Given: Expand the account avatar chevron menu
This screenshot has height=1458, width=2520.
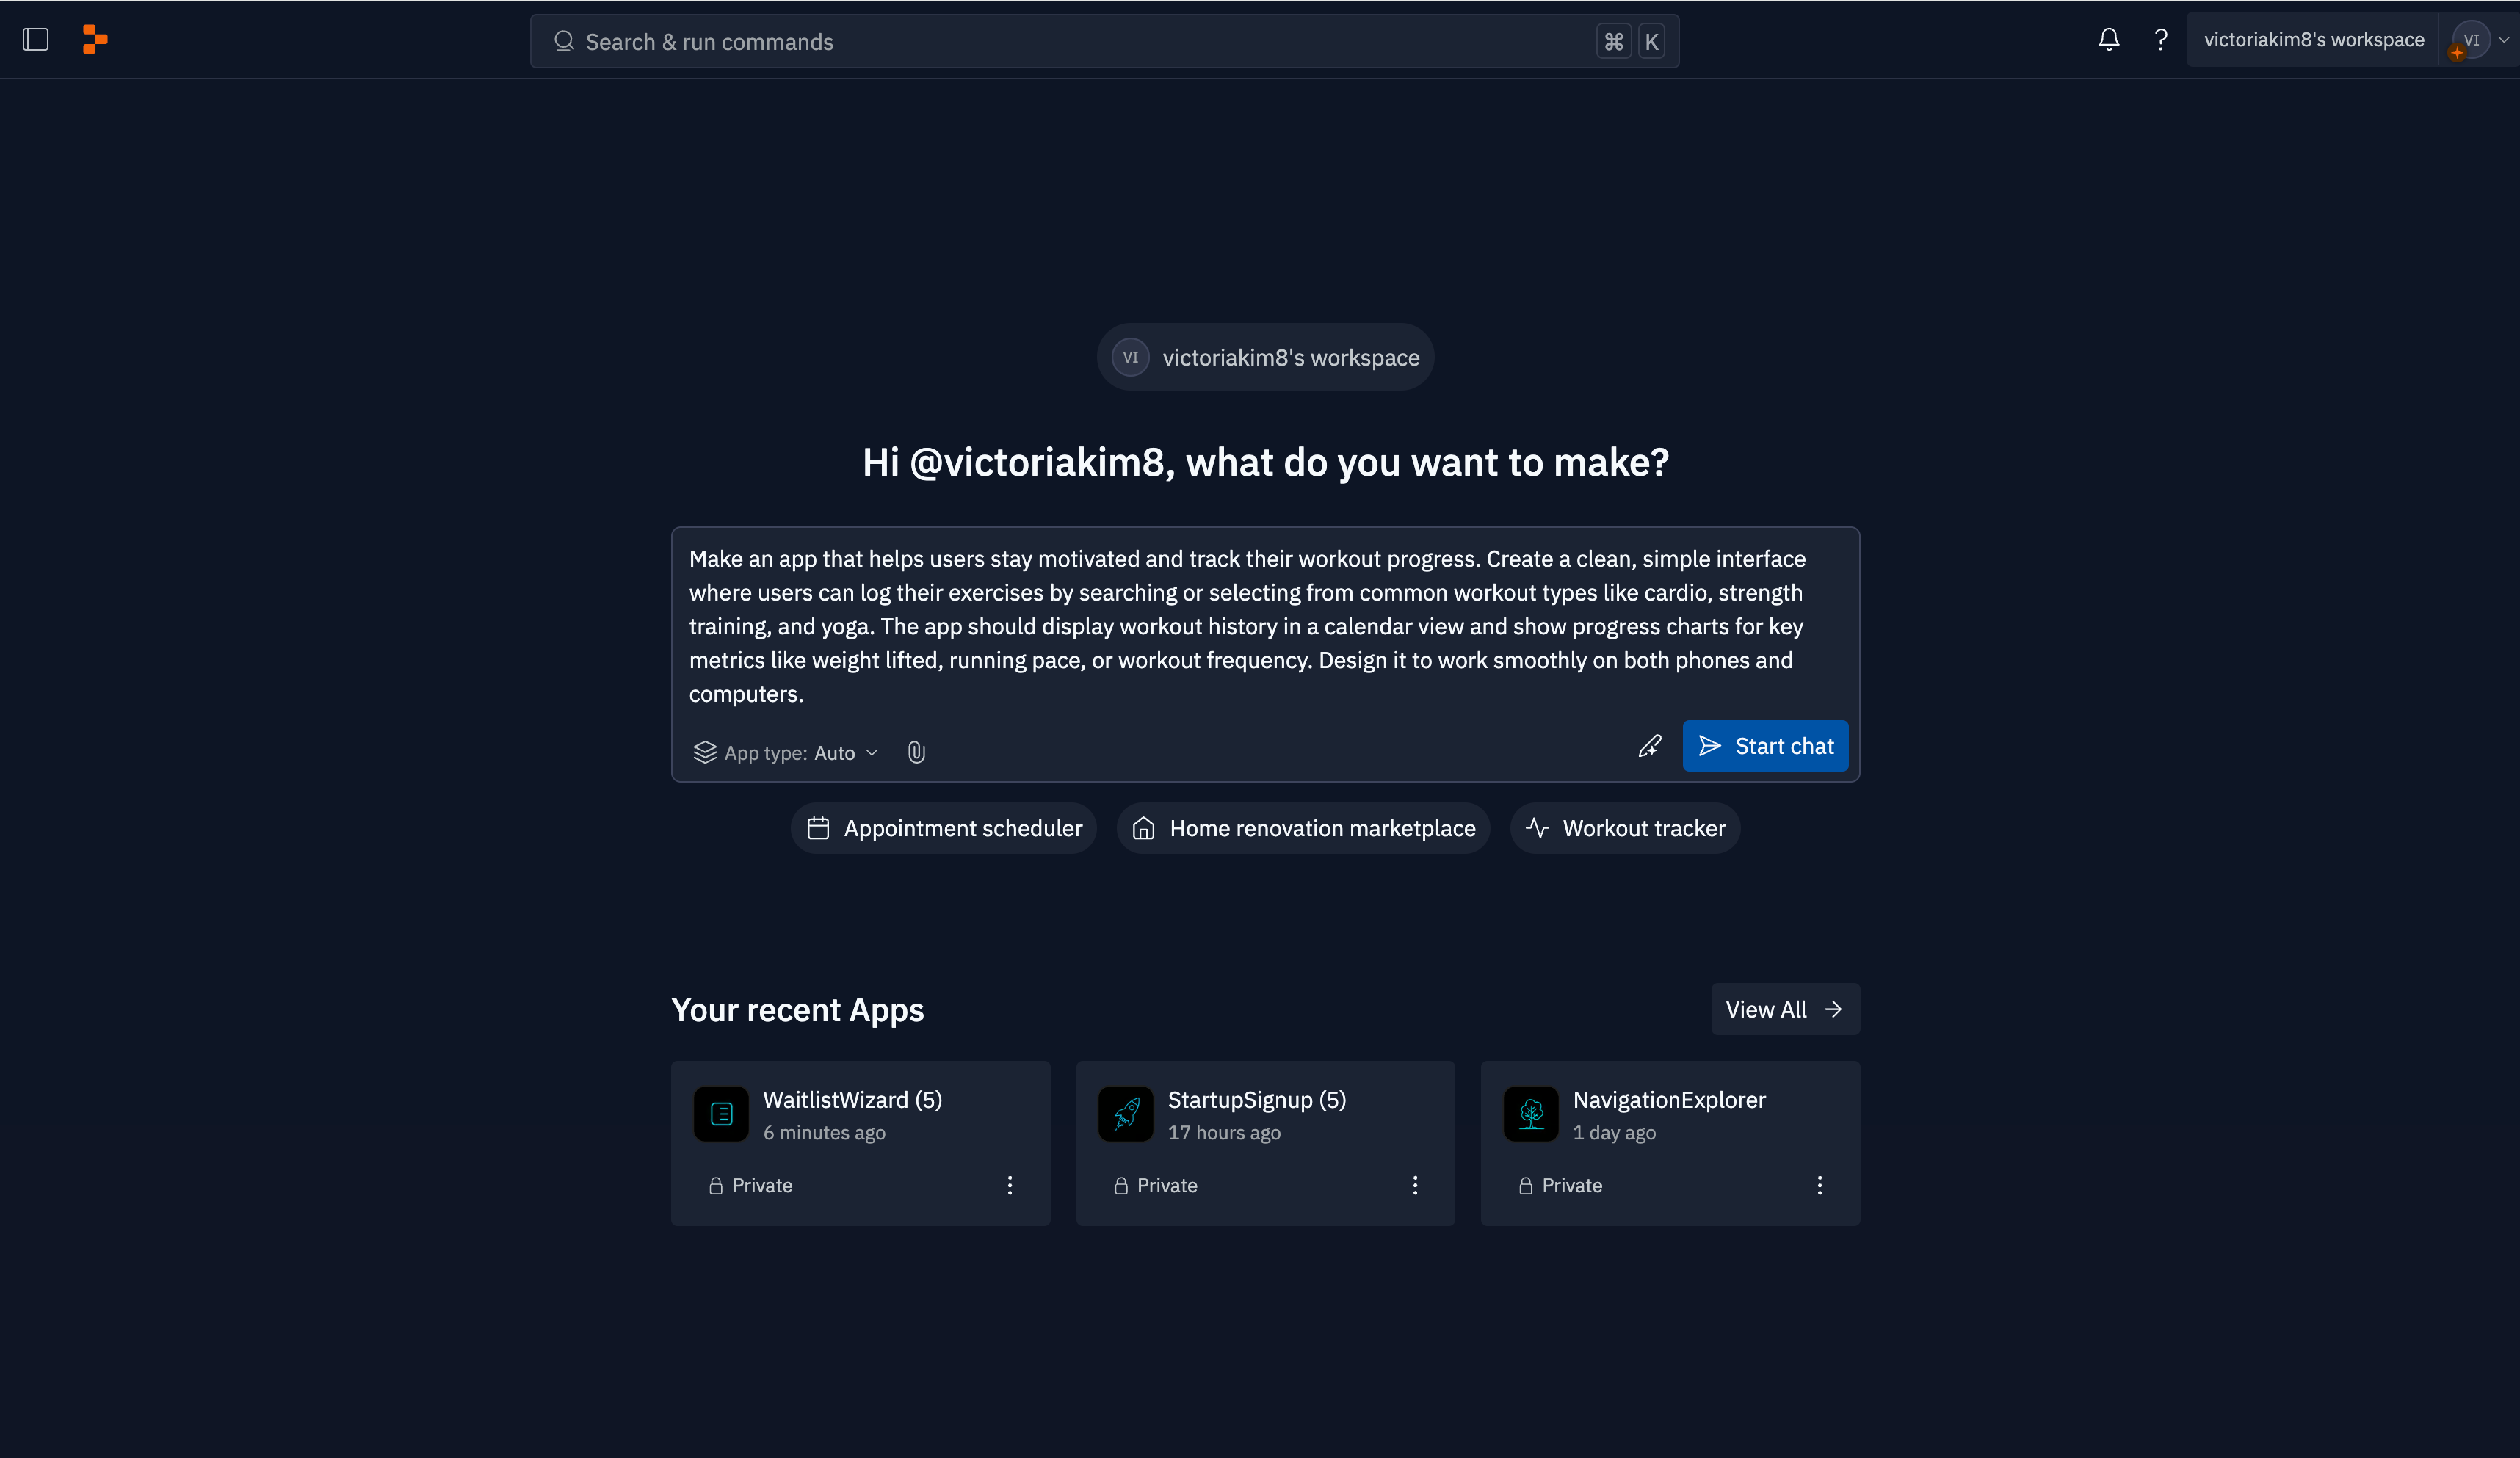Looking at the screenshot, I should (2503, 40).
